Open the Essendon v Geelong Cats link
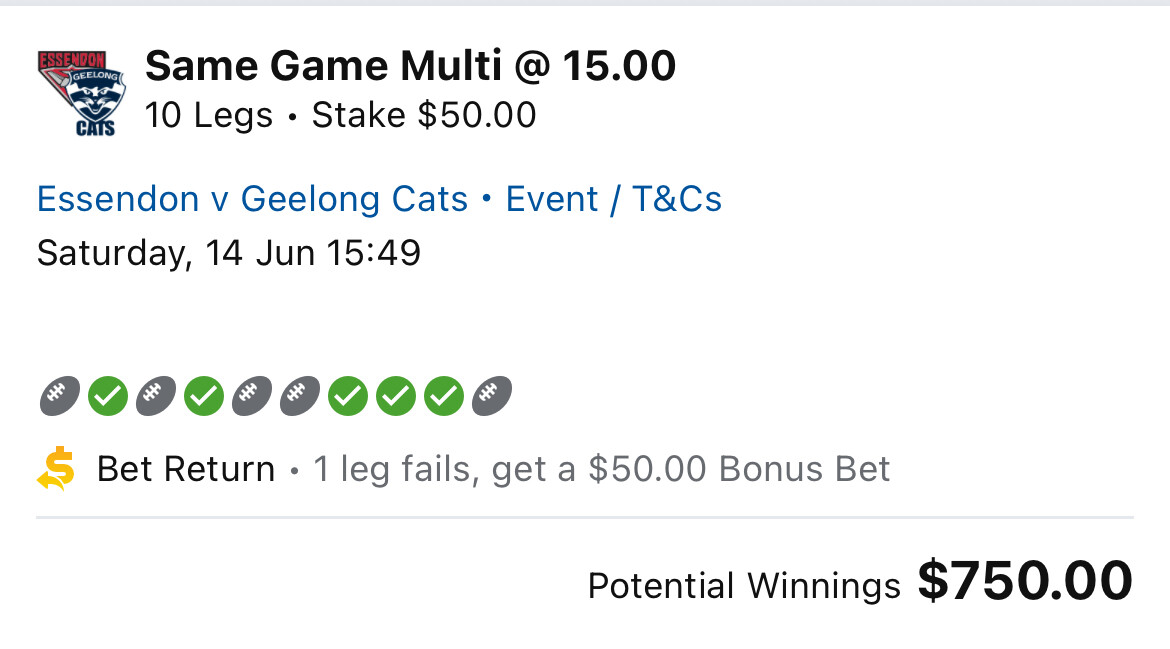 pos(252,199)
